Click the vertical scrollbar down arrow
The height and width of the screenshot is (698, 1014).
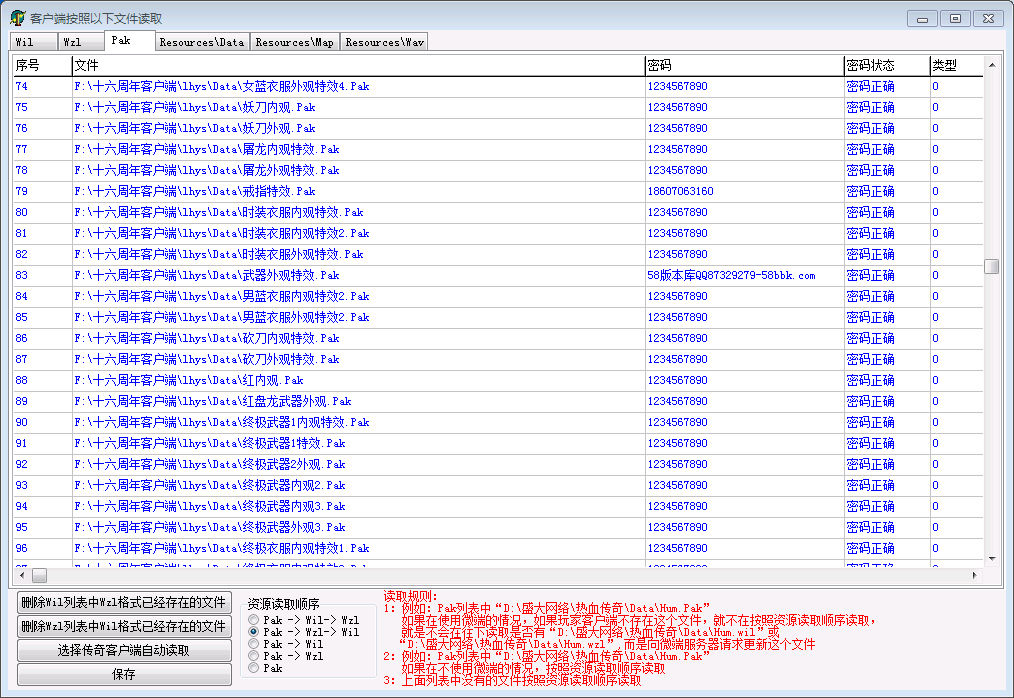(x=991, y=558)
